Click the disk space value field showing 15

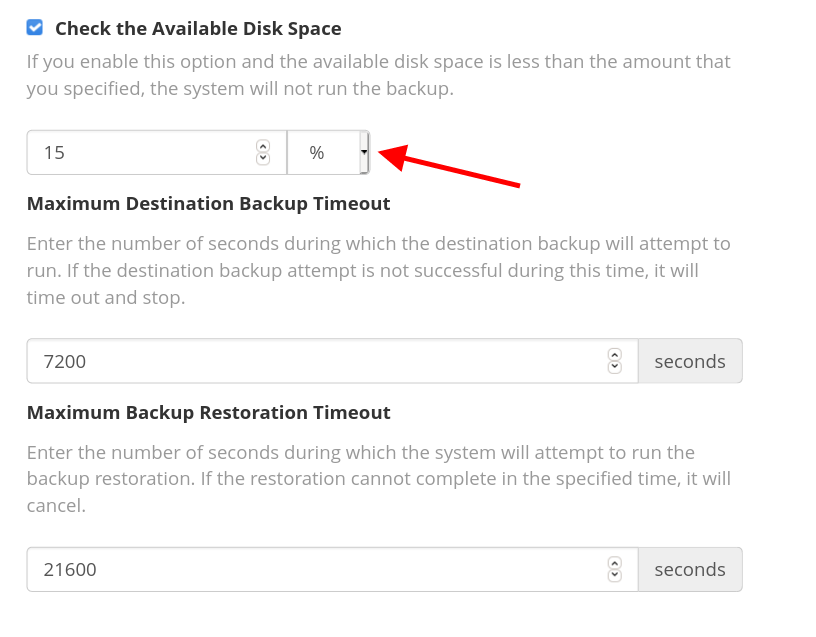[x=140, y=153]
